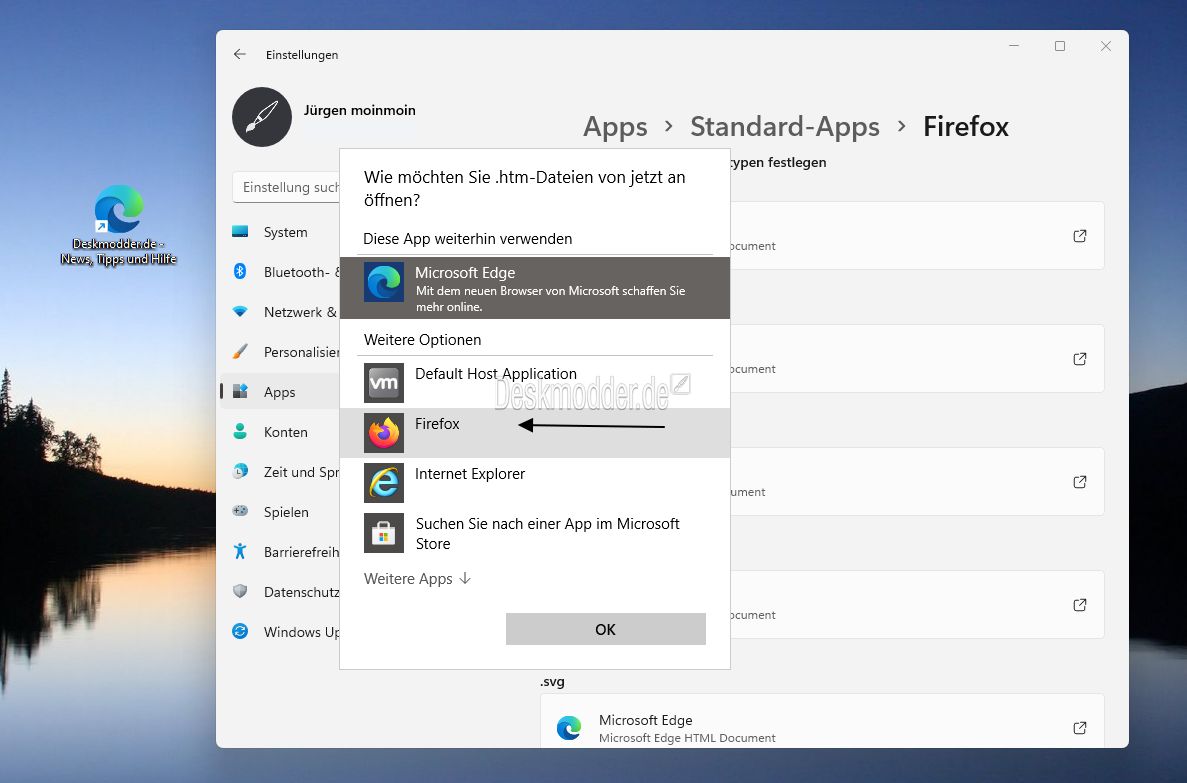This screenshot has width=1187, height=783.
Task: Go back using the arrow beside Einstellungen
Action: click(x=240, y=55)
